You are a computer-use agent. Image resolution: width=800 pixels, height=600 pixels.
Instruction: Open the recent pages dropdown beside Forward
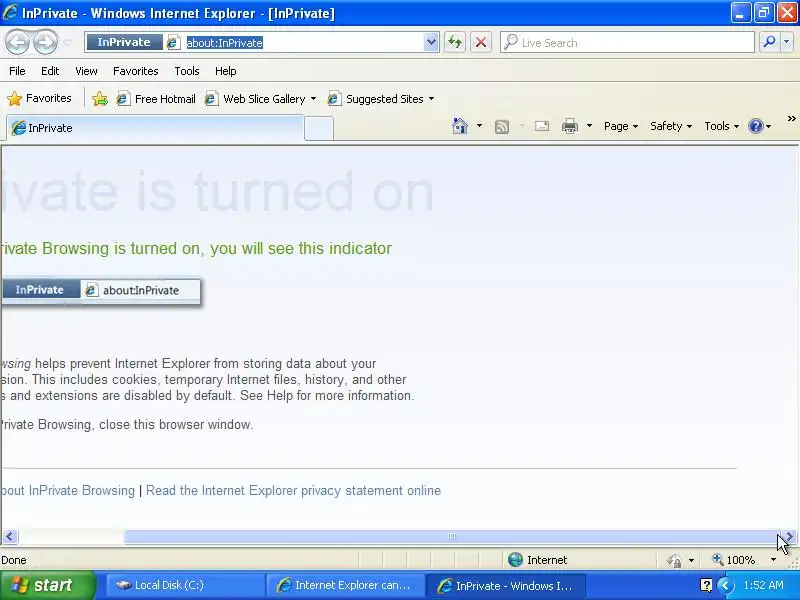[68, 42]
